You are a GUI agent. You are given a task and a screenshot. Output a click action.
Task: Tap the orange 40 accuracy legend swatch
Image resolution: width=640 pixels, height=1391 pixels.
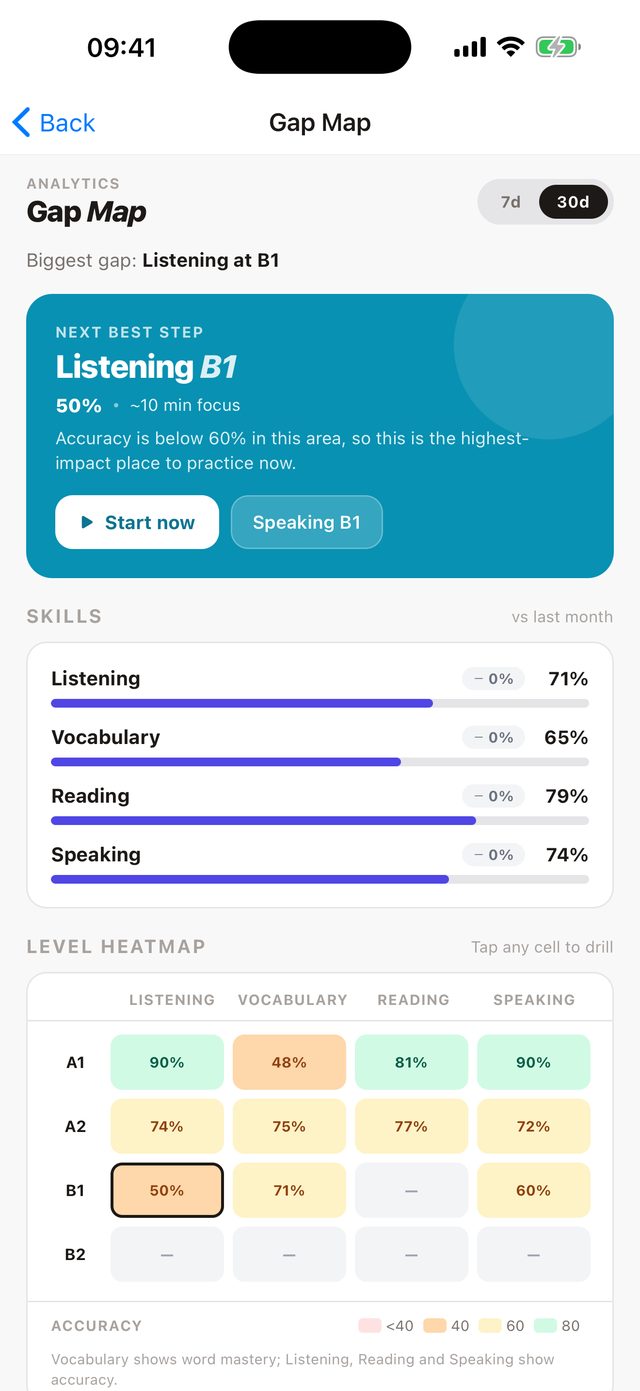coord(434,1326)
